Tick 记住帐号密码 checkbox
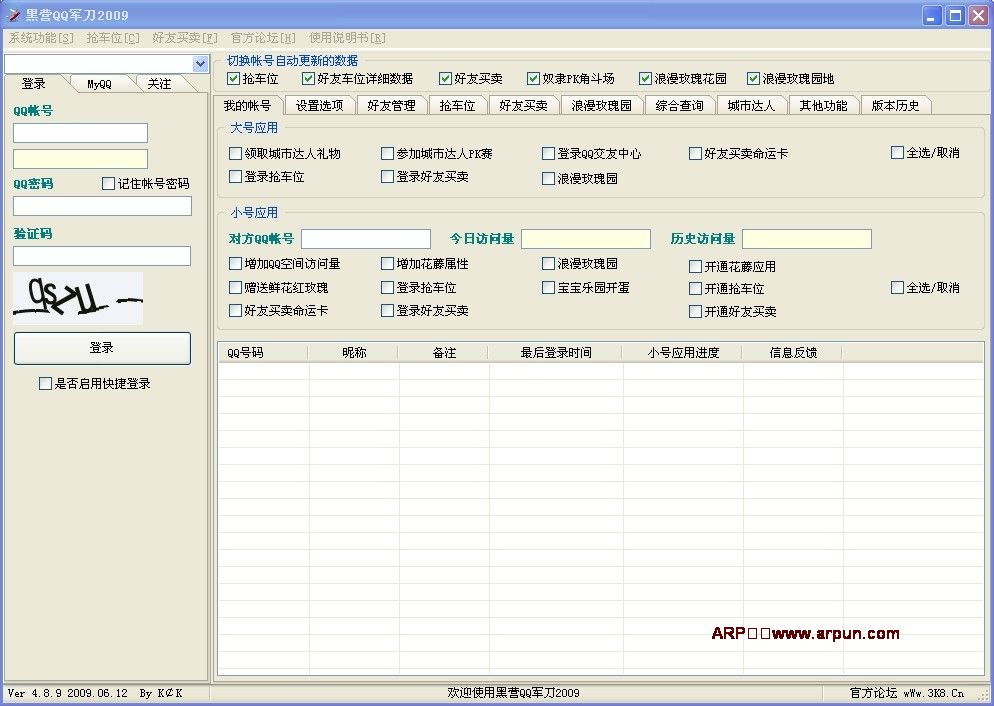Viewport: 994px width, 706px height. tap(108, 184)
